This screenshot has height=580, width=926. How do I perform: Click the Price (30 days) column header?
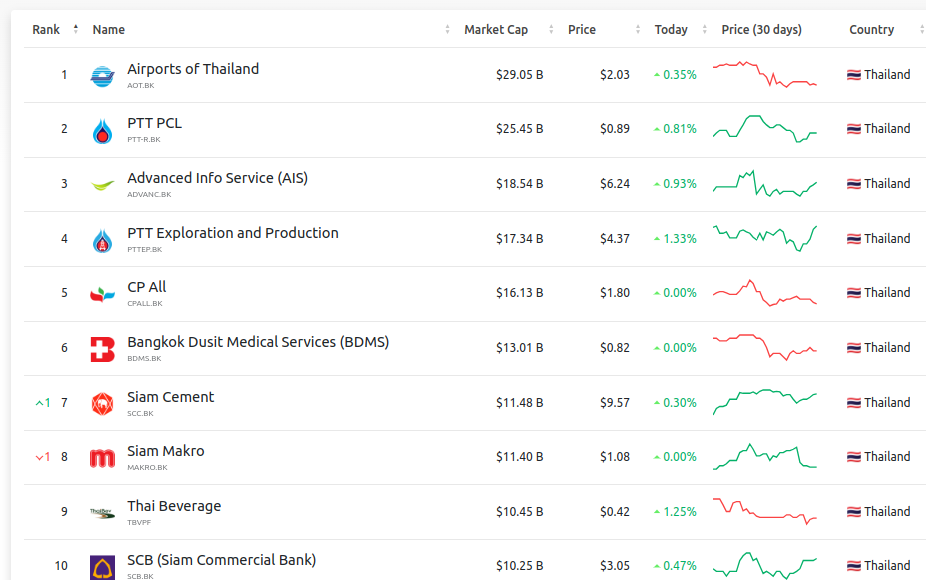click(761, 30)
